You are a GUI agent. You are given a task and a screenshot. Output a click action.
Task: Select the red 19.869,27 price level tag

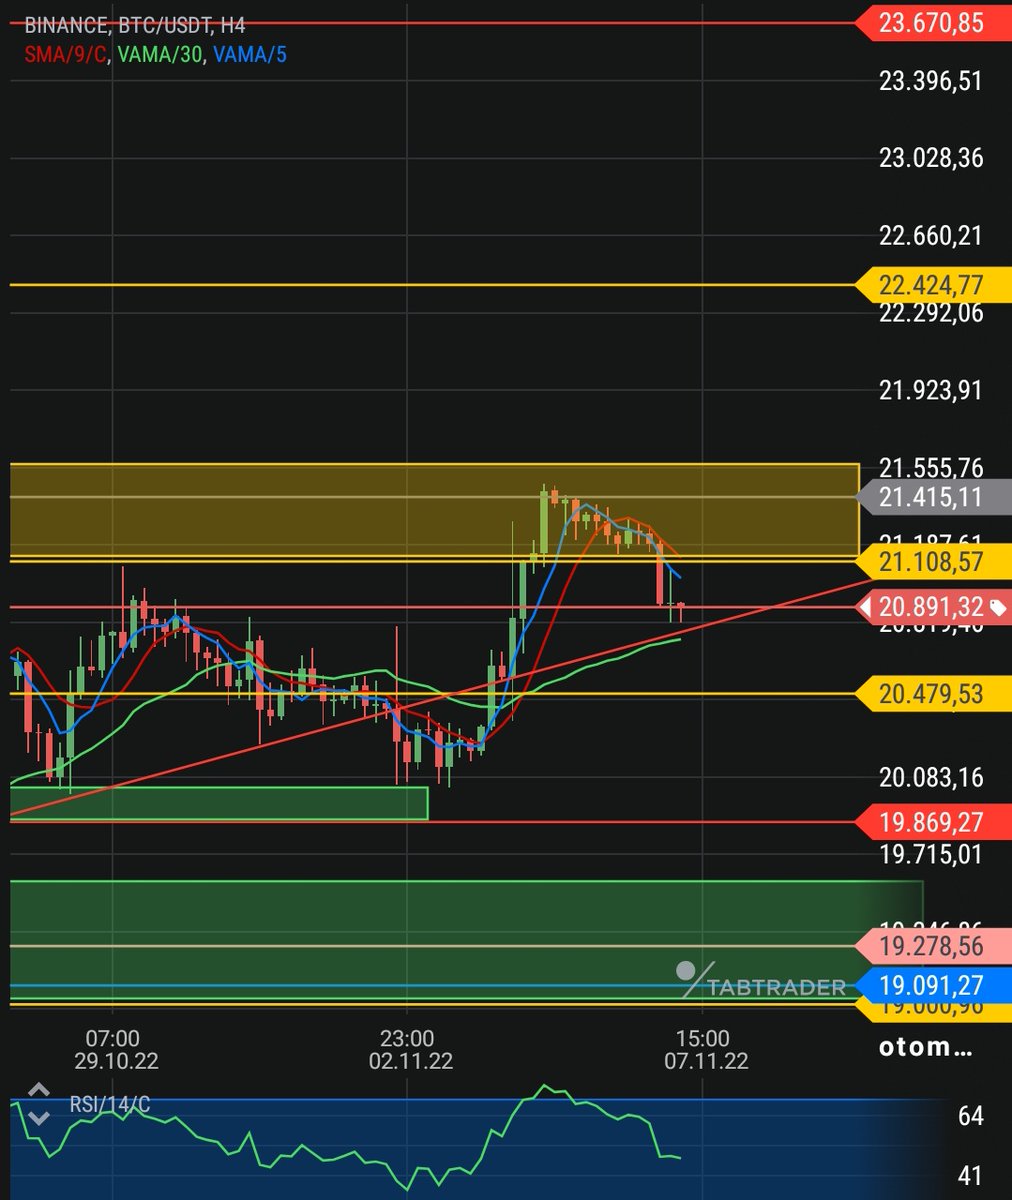click(934, 822)
